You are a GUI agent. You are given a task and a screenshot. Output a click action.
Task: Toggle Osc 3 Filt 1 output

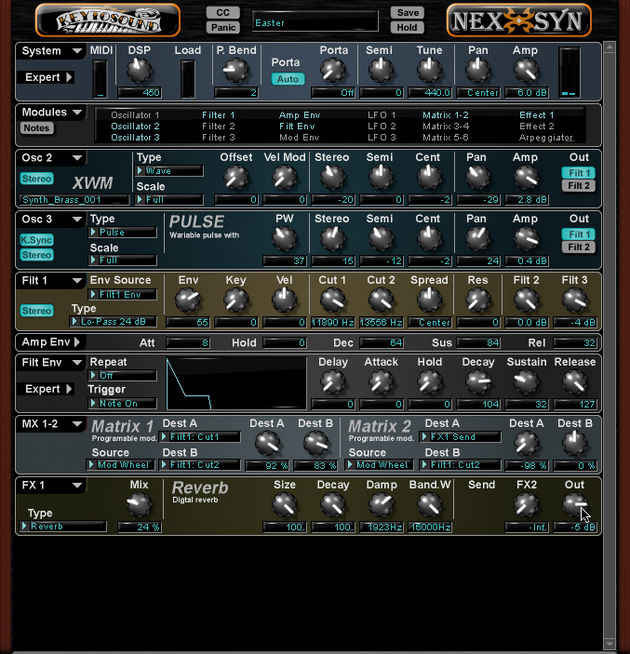[578, 234]
